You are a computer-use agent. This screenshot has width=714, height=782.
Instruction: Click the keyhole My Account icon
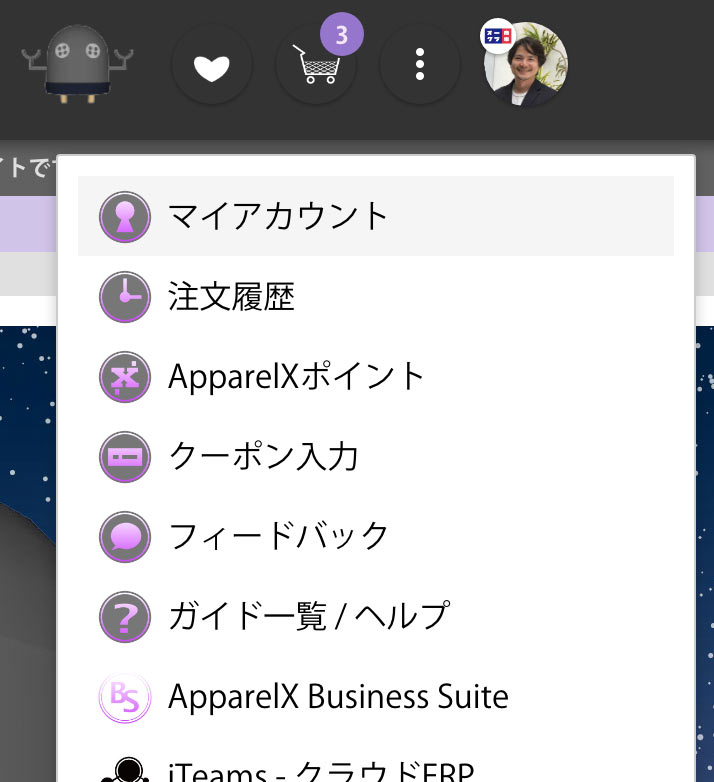pos(125,216)
